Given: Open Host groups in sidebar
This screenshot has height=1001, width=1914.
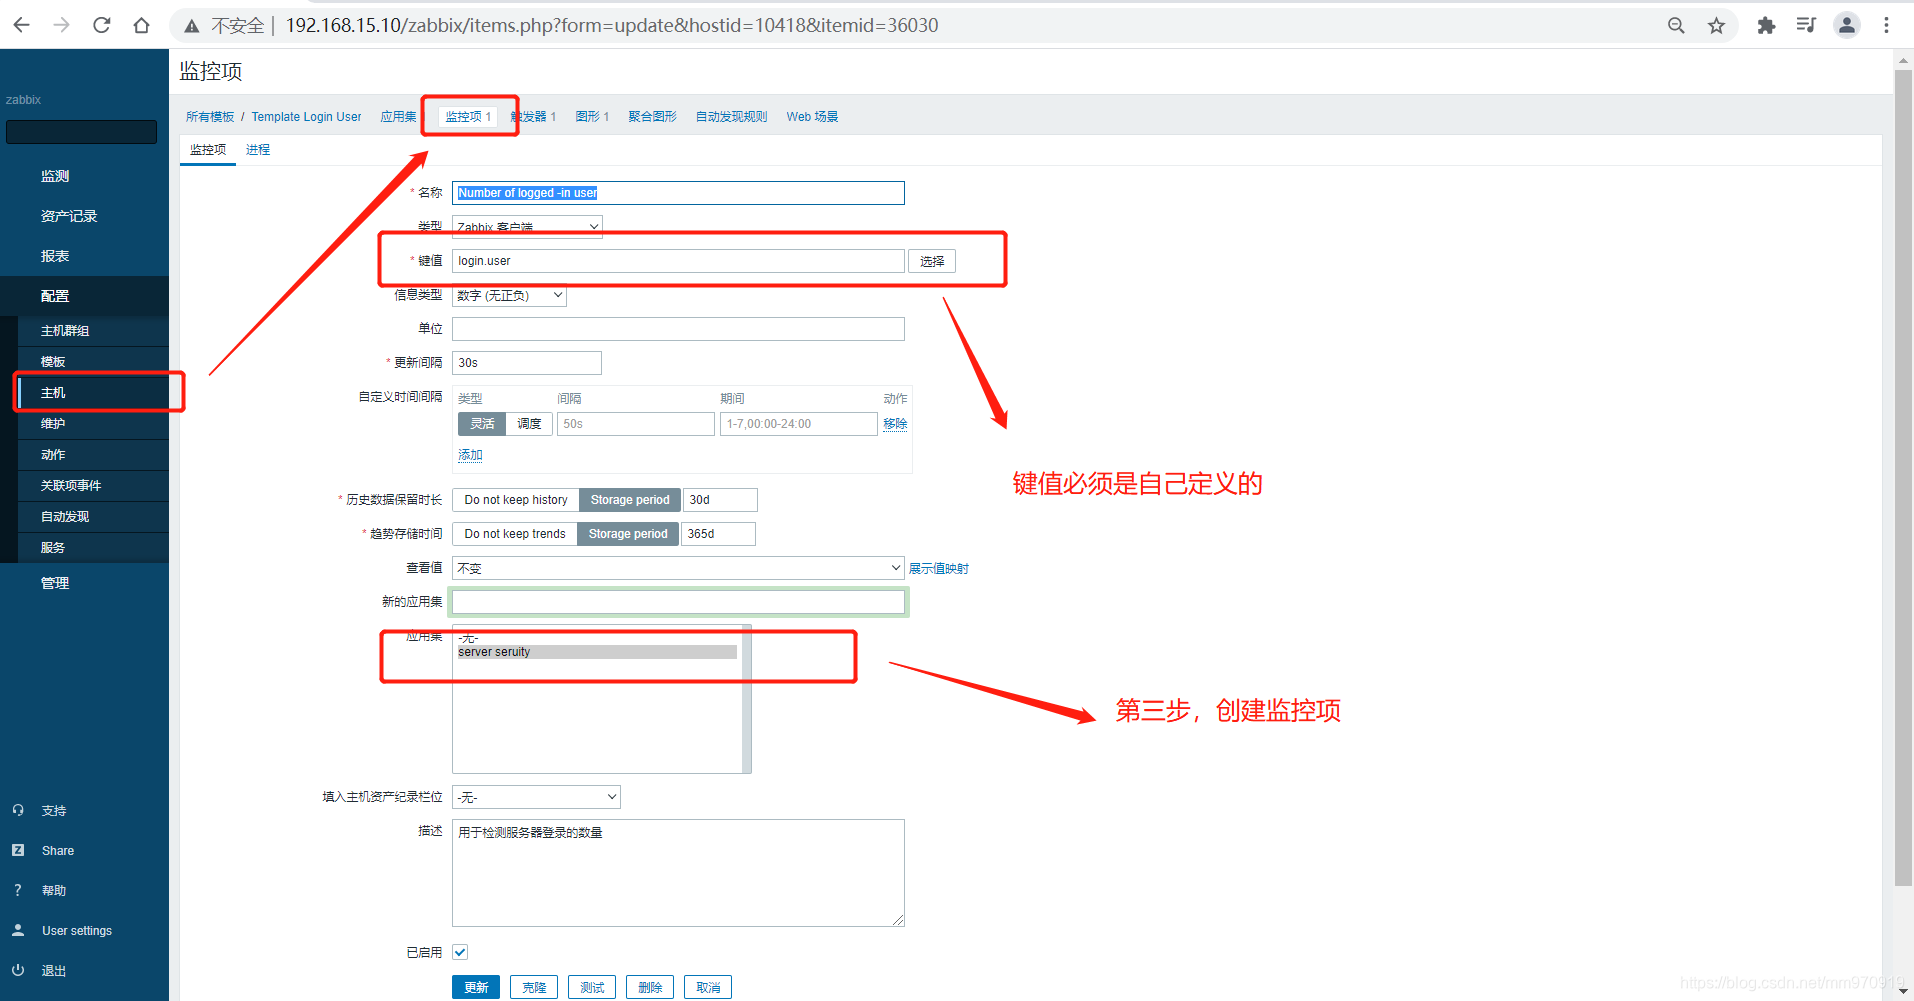Looking at the screenshot, I should coord(65,331).
